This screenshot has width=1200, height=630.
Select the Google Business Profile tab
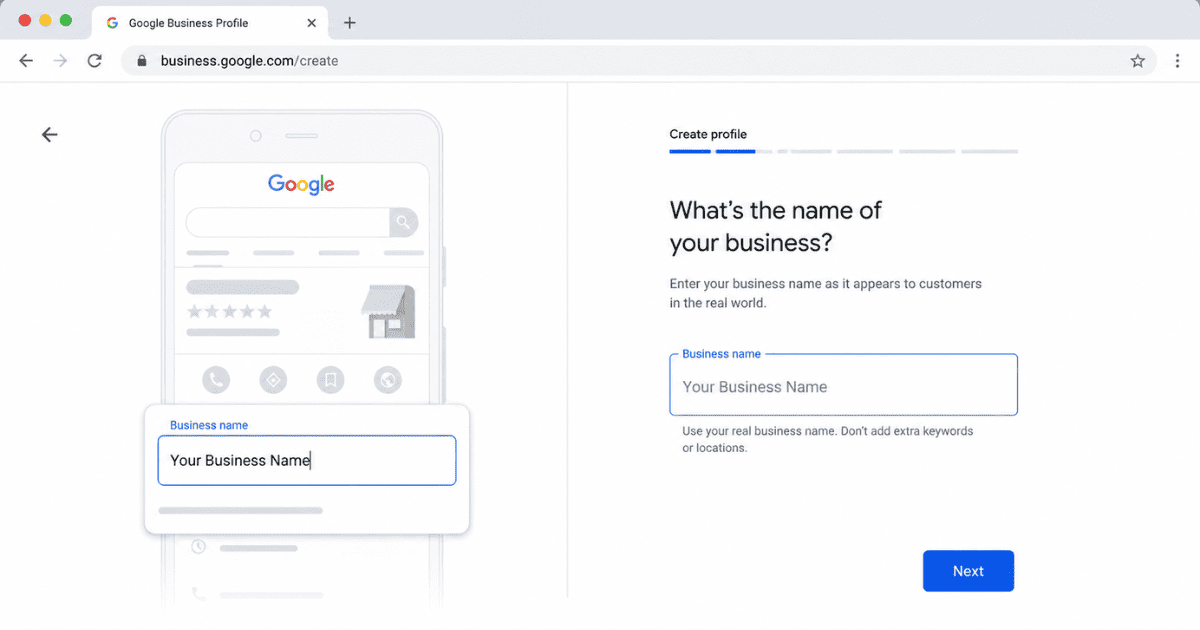point(210,23)
